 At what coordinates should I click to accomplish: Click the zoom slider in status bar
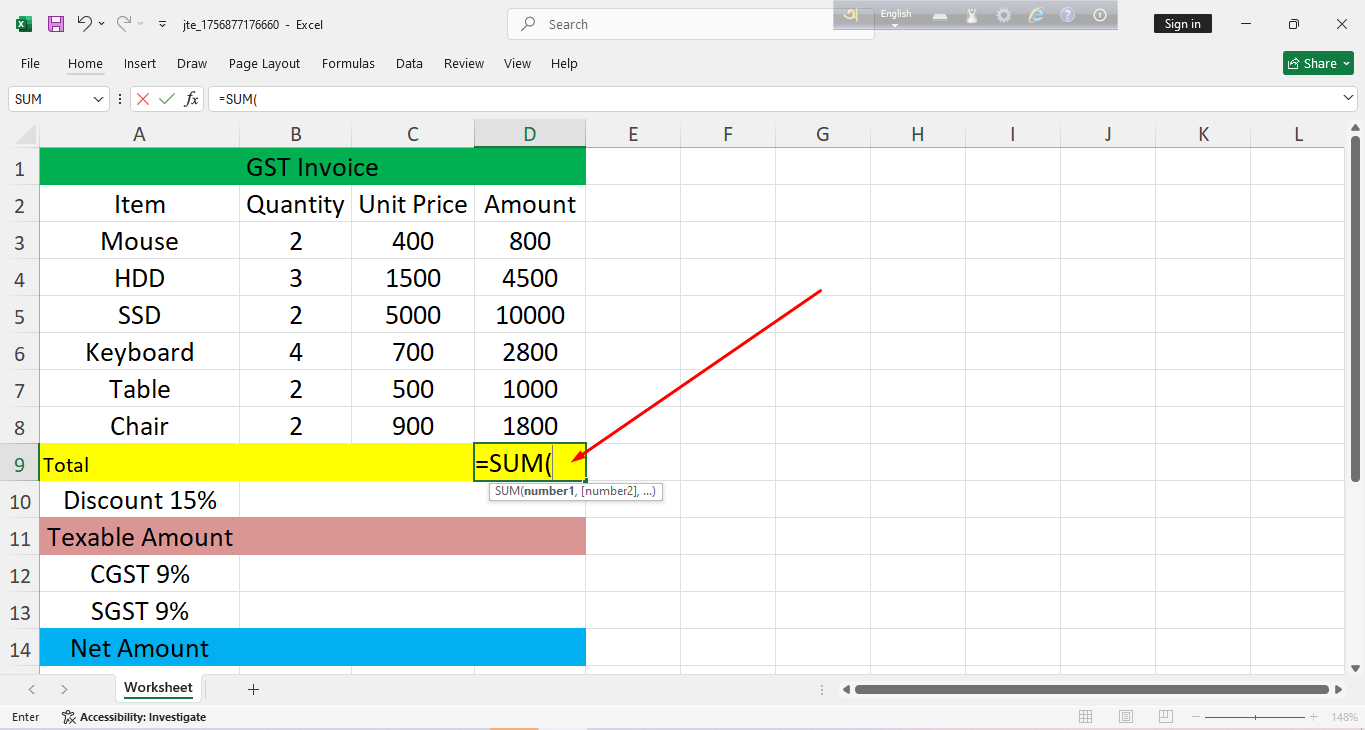1256,717
